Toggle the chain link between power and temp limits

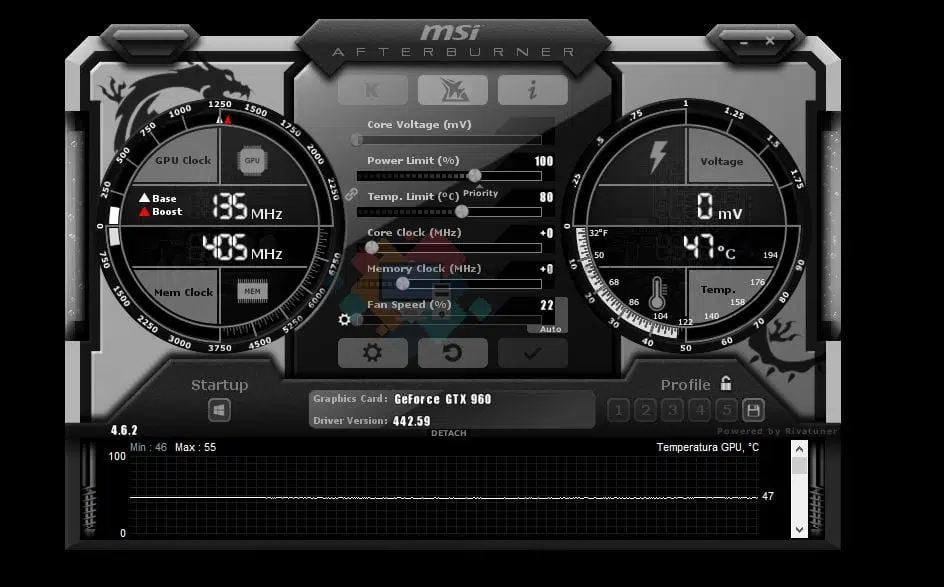(x=351, y=194)
